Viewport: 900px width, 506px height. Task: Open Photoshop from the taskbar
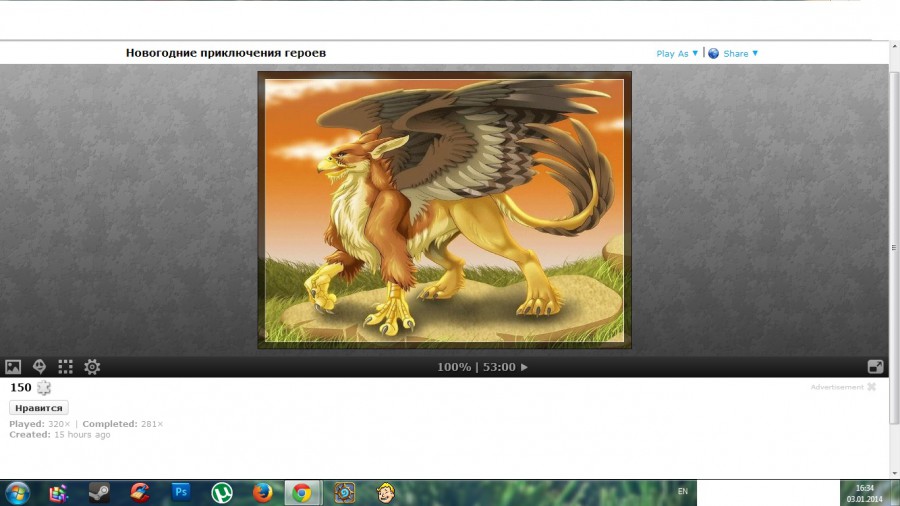pos(181,492)
